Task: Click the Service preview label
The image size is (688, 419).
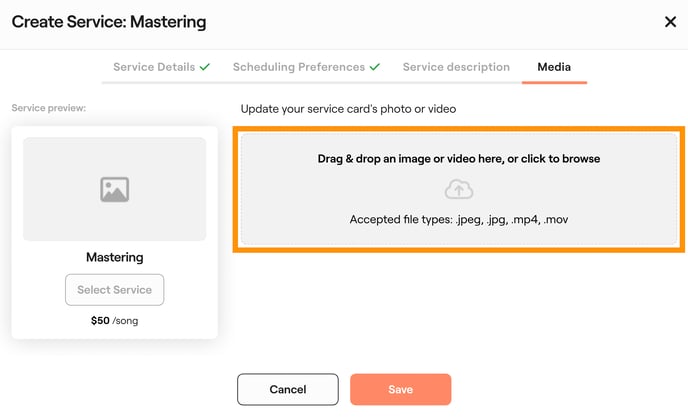Action: click(x=49, y=108)
